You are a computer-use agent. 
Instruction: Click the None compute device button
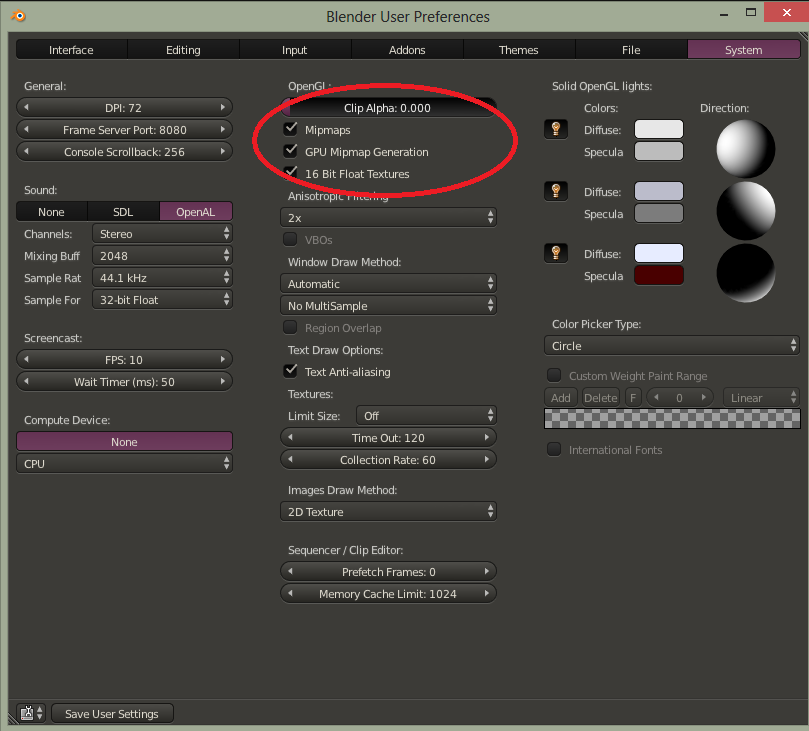tap(124, 442)
